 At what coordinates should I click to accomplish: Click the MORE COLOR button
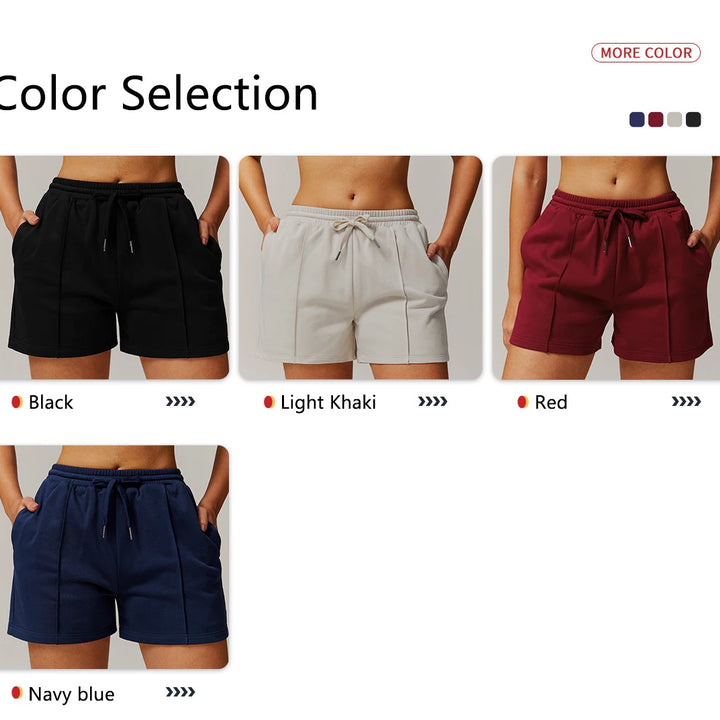646,53
